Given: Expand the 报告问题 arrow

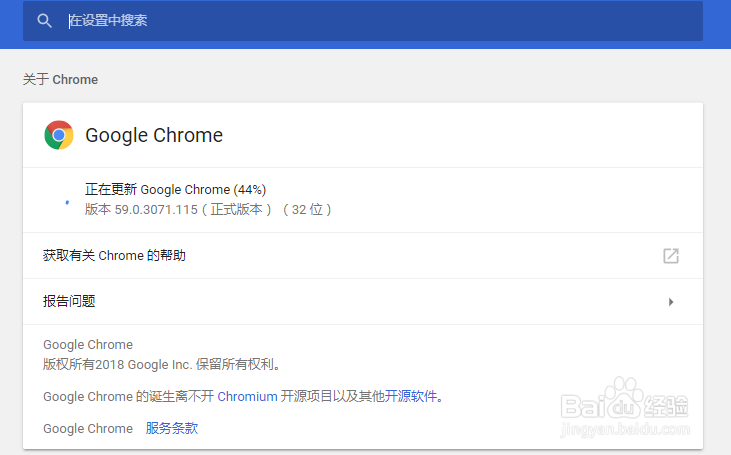Looking at the screenshot, I should [671, 302].
